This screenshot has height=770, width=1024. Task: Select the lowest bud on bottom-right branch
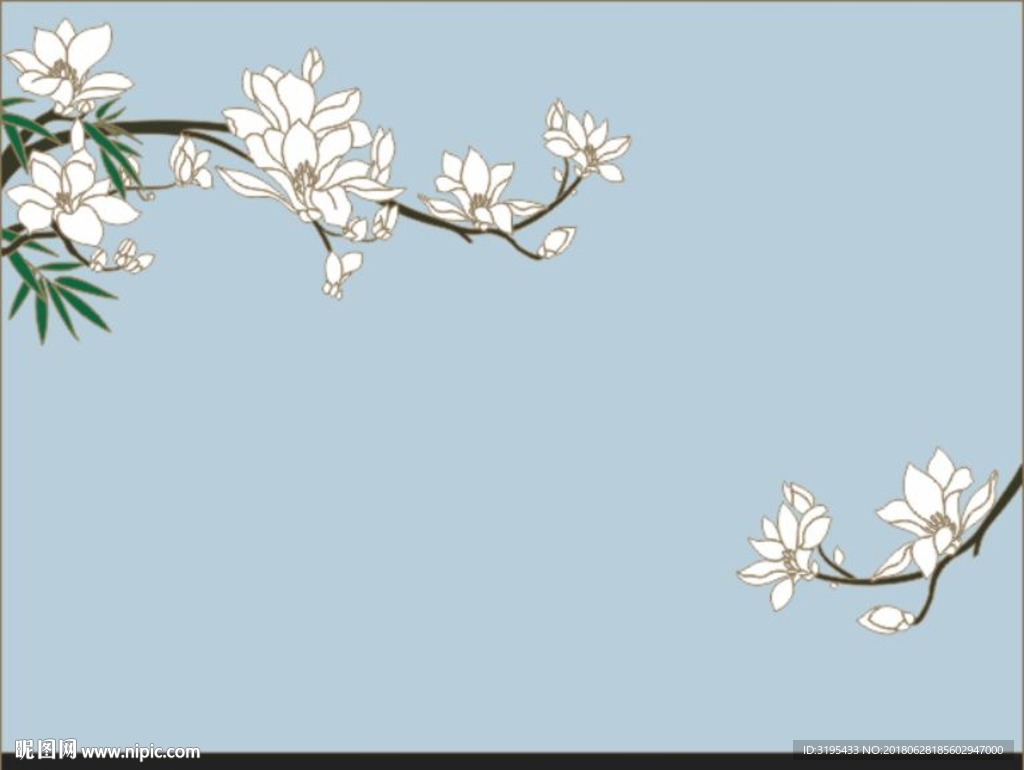(x=885, y=620)
